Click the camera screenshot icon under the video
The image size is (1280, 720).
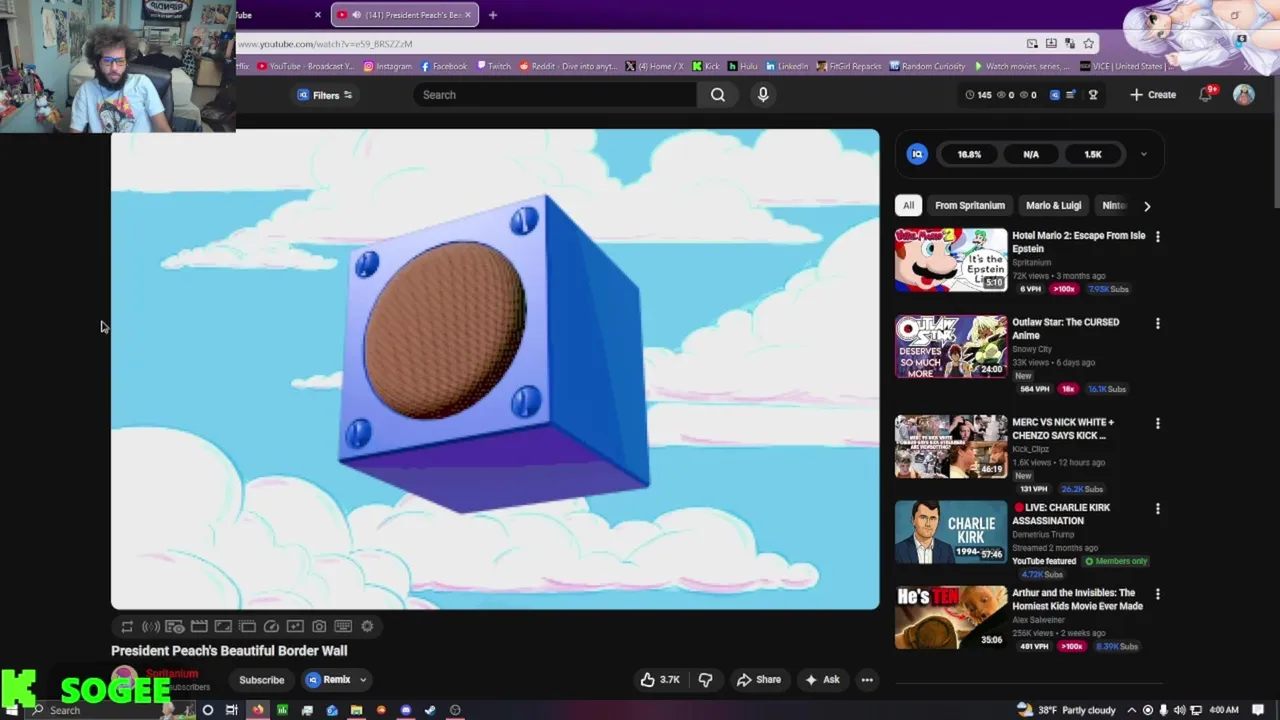pos(319,627)
